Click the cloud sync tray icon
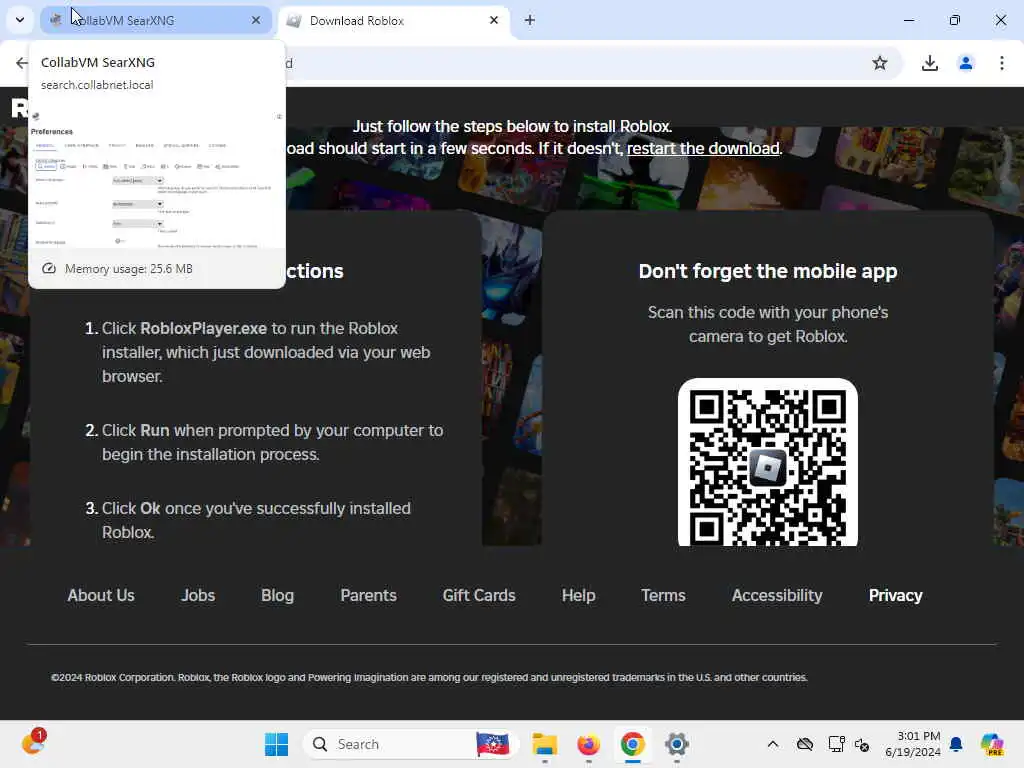Image resolution: width=1024 pixels, height=768 pixels. coord(805,744)
